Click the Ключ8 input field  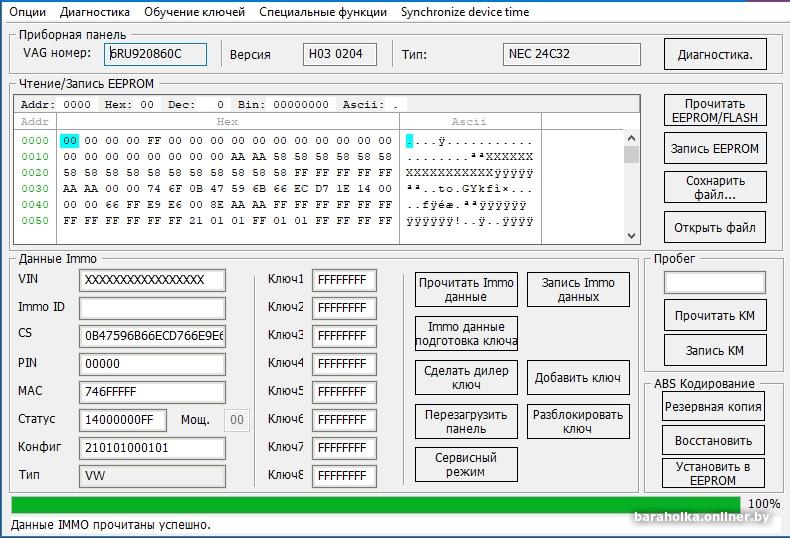click(x=344, y=476)
